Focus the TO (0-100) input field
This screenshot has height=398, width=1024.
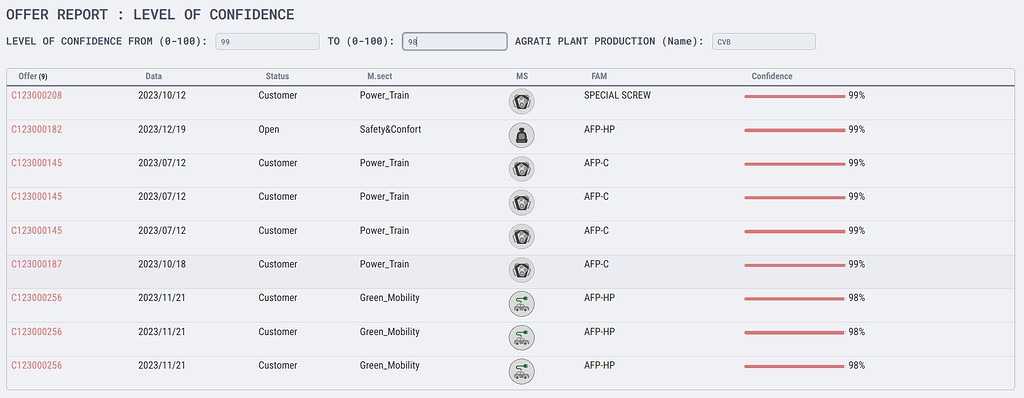pos(455,41)
